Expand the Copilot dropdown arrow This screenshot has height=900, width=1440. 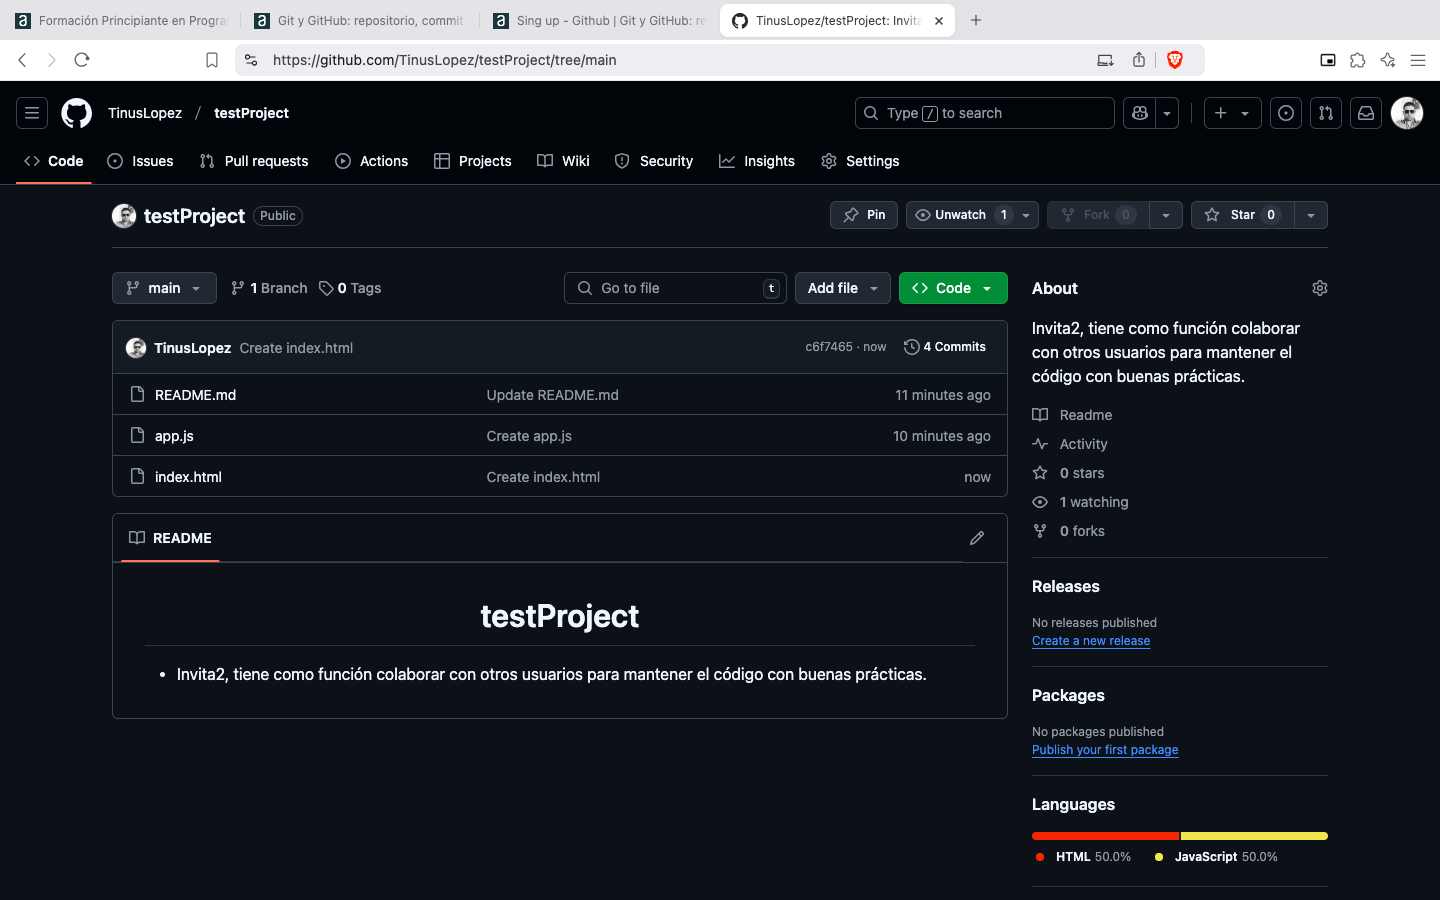[1167, 113]
